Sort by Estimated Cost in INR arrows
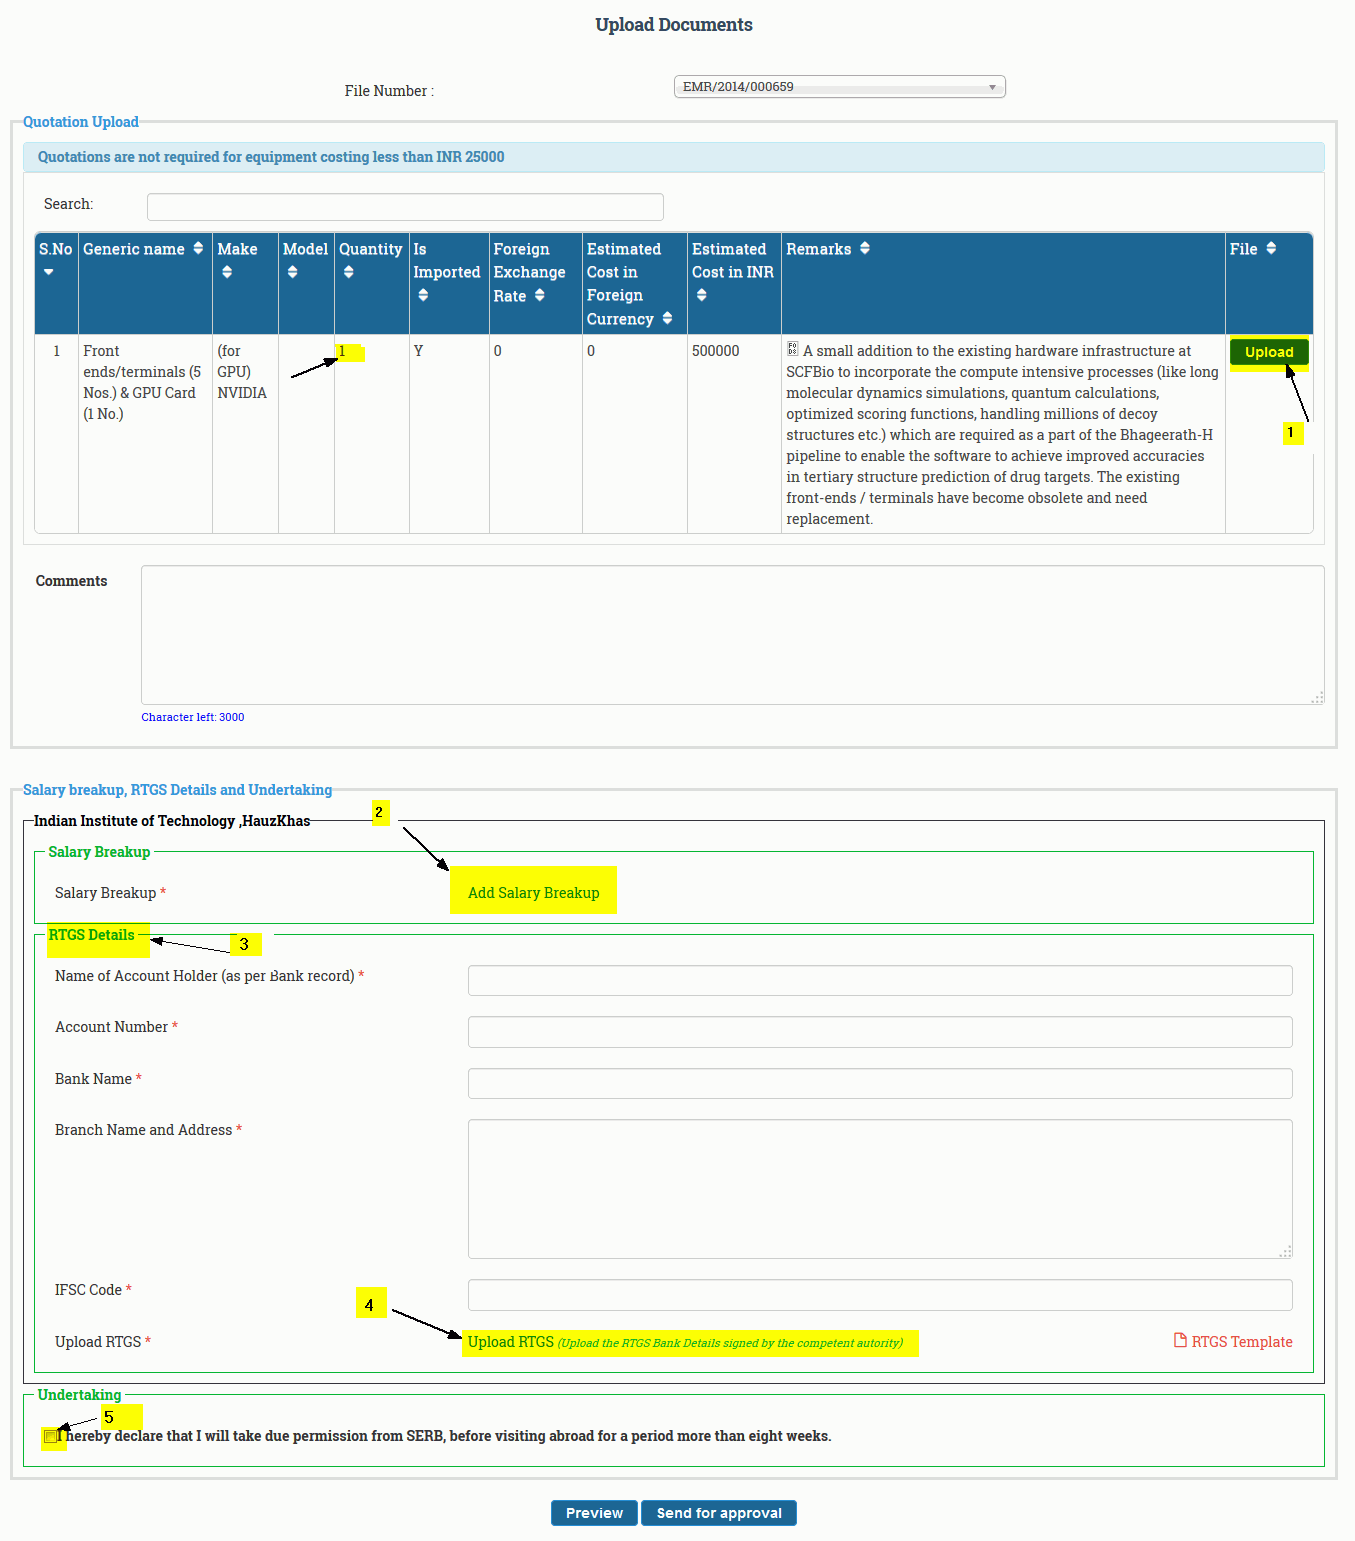 pos(701,295)
